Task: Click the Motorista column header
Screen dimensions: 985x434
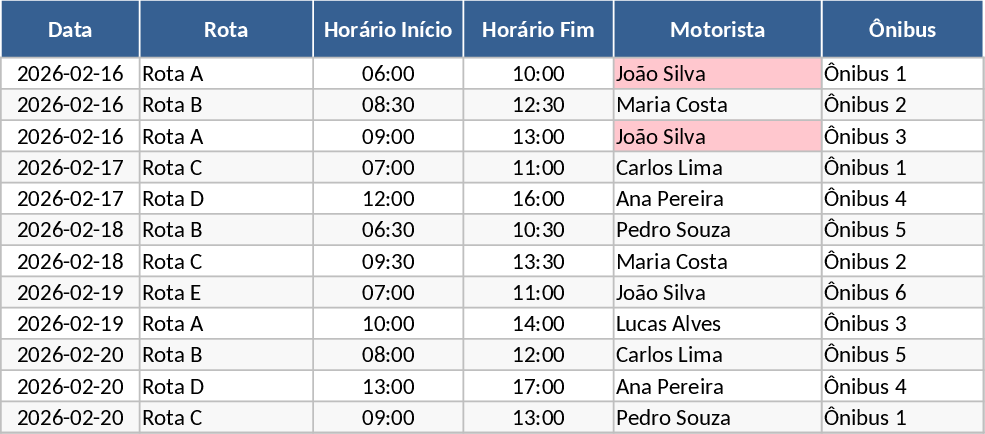Action: coord(717,29)
